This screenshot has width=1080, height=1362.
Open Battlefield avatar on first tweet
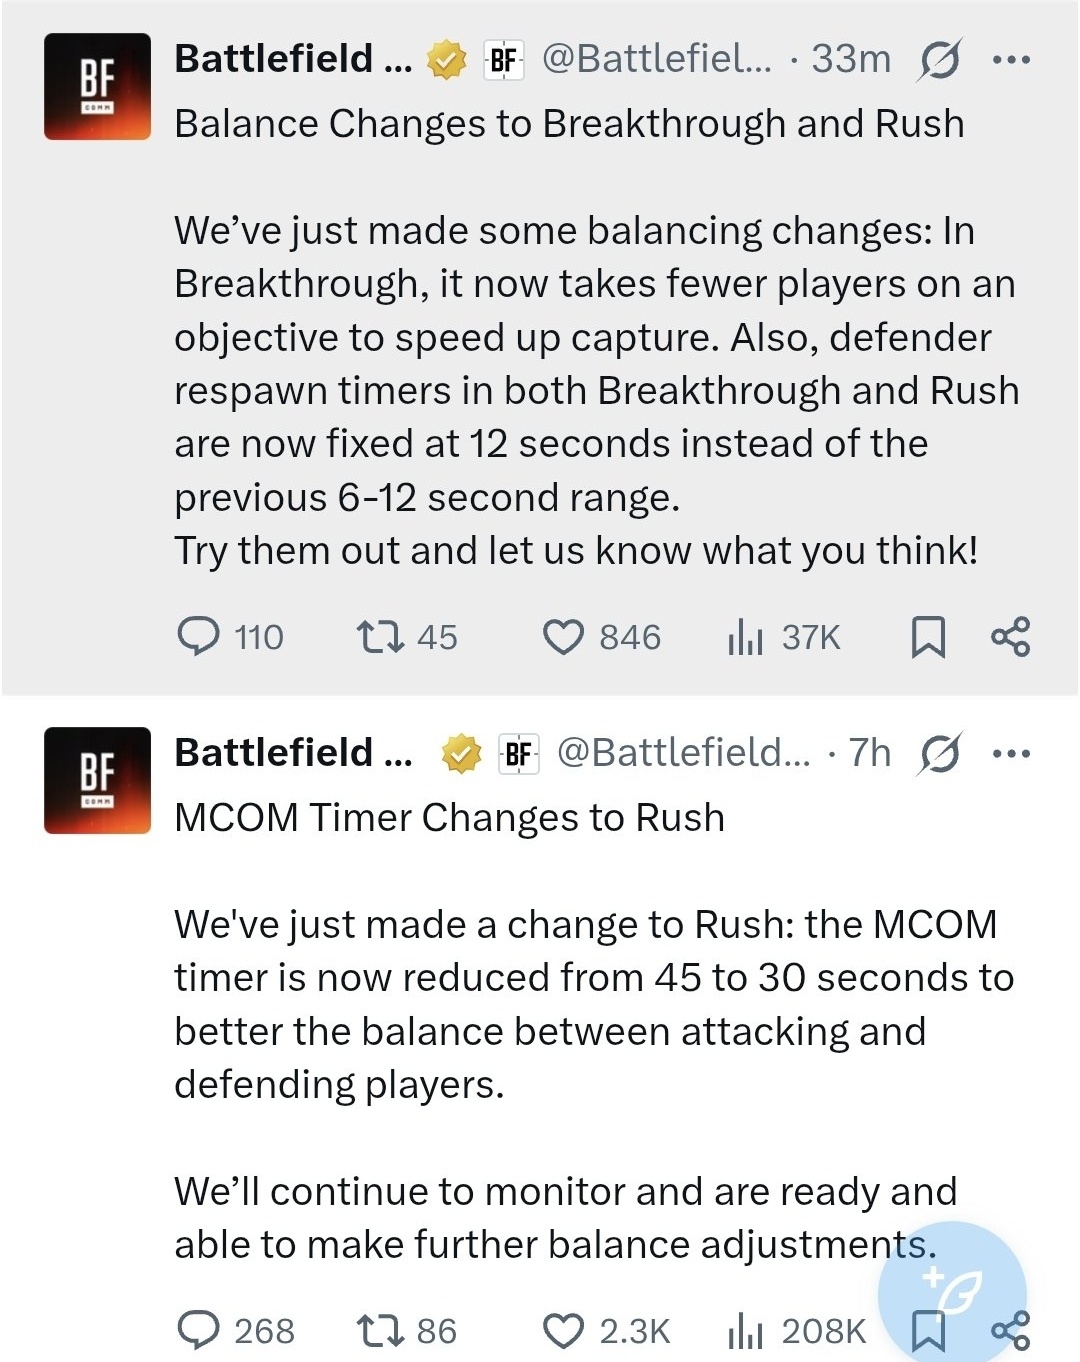coord(97,86)
